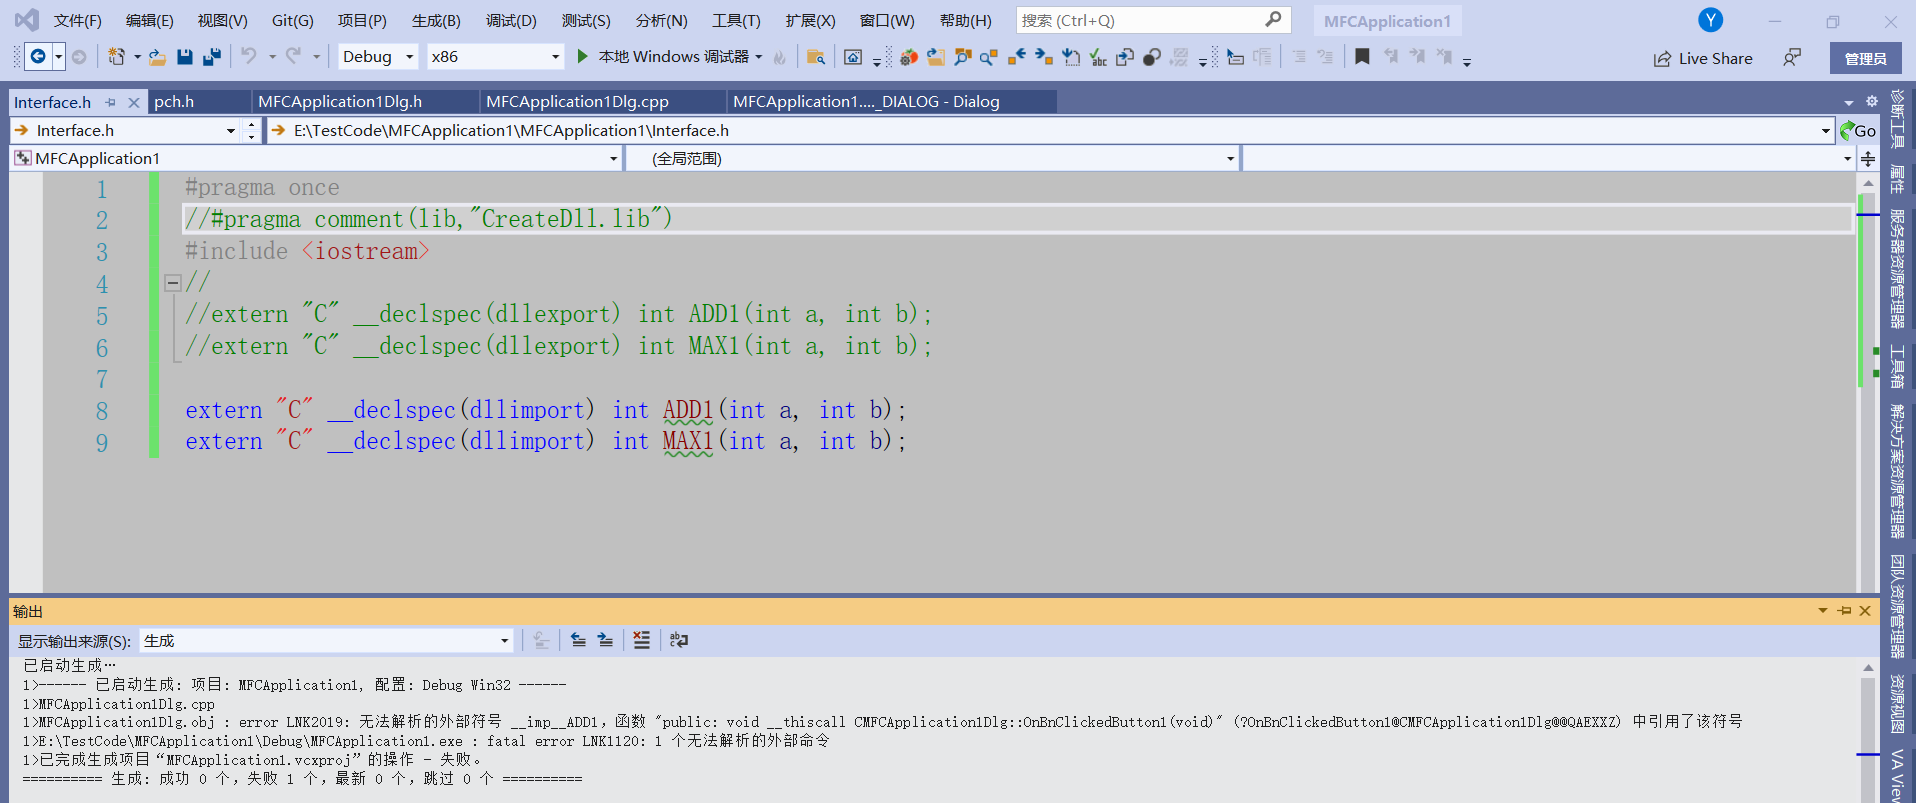The height and width of the screenshot is (803, 1916).
Task: Go to next message icon in output
Action: pyautogui.click(x=605, y=640)
